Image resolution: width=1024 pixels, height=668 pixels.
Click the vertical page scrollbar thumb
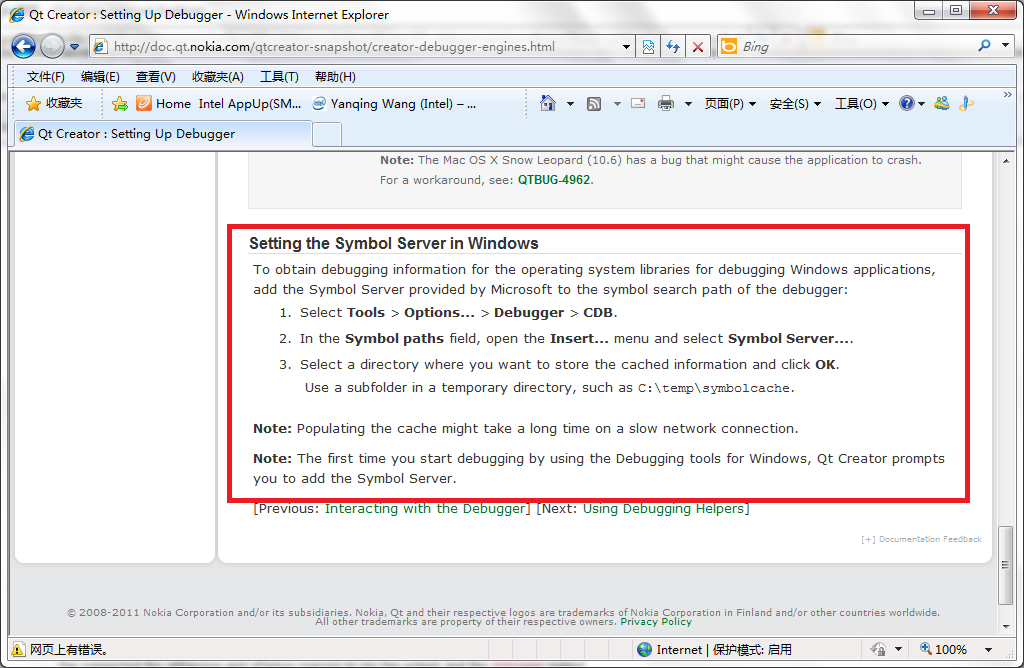(x=1005, y=564)
